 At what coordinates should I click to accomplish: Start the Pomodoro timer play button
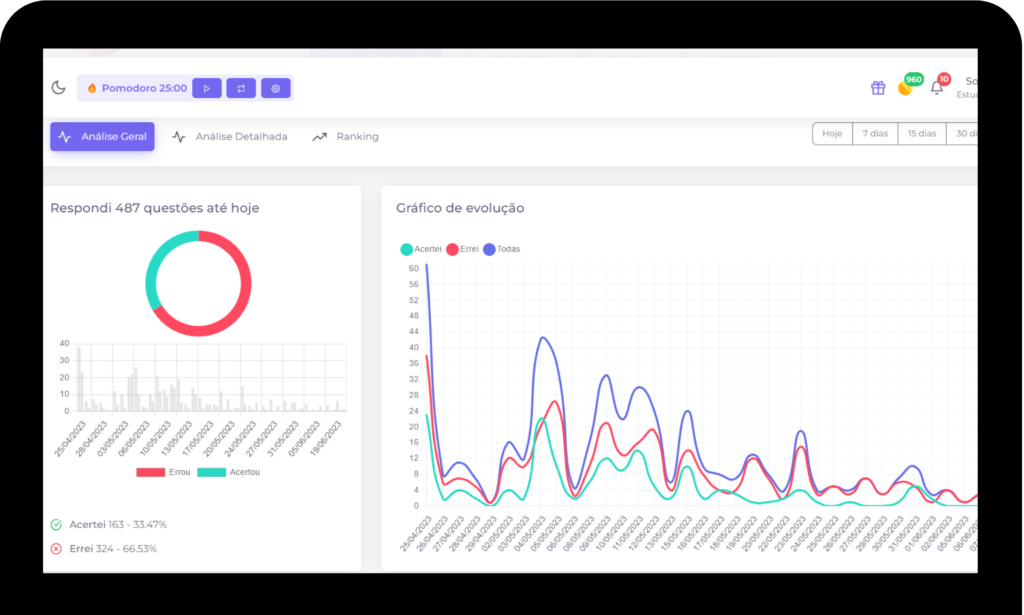(x=206, y=88)
